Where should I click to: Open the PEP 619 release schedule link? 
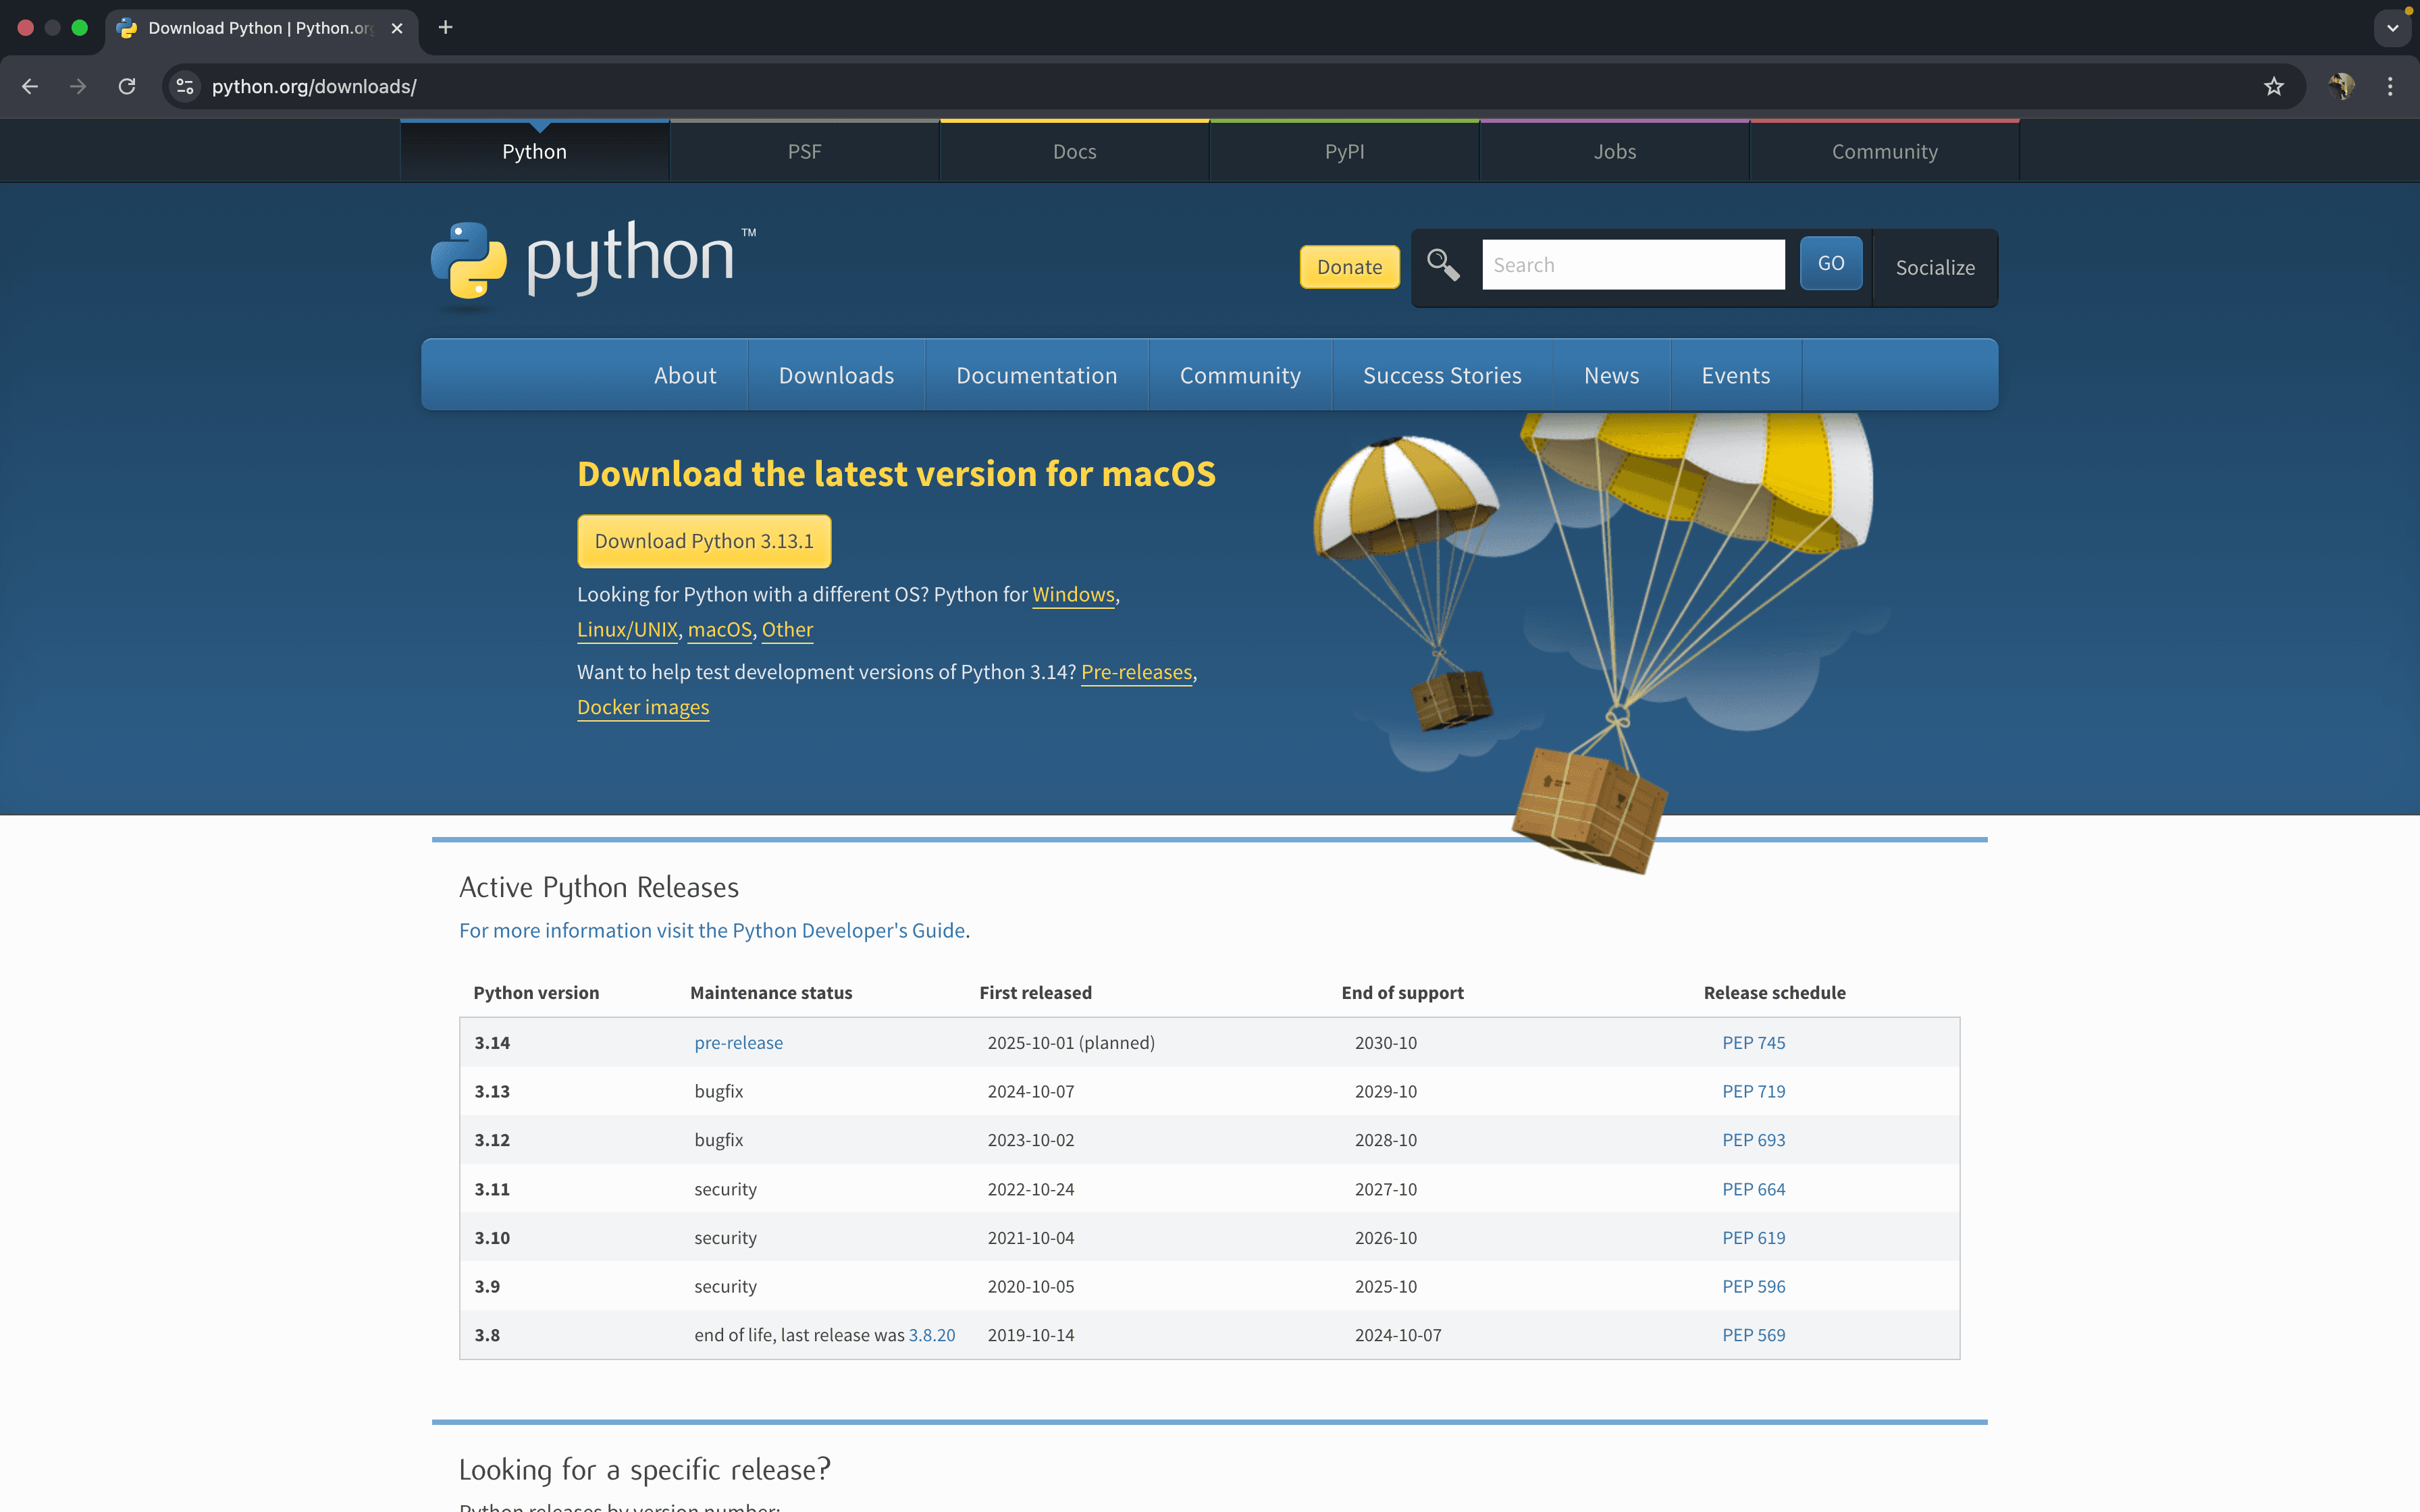[x=1753, y=1237]
